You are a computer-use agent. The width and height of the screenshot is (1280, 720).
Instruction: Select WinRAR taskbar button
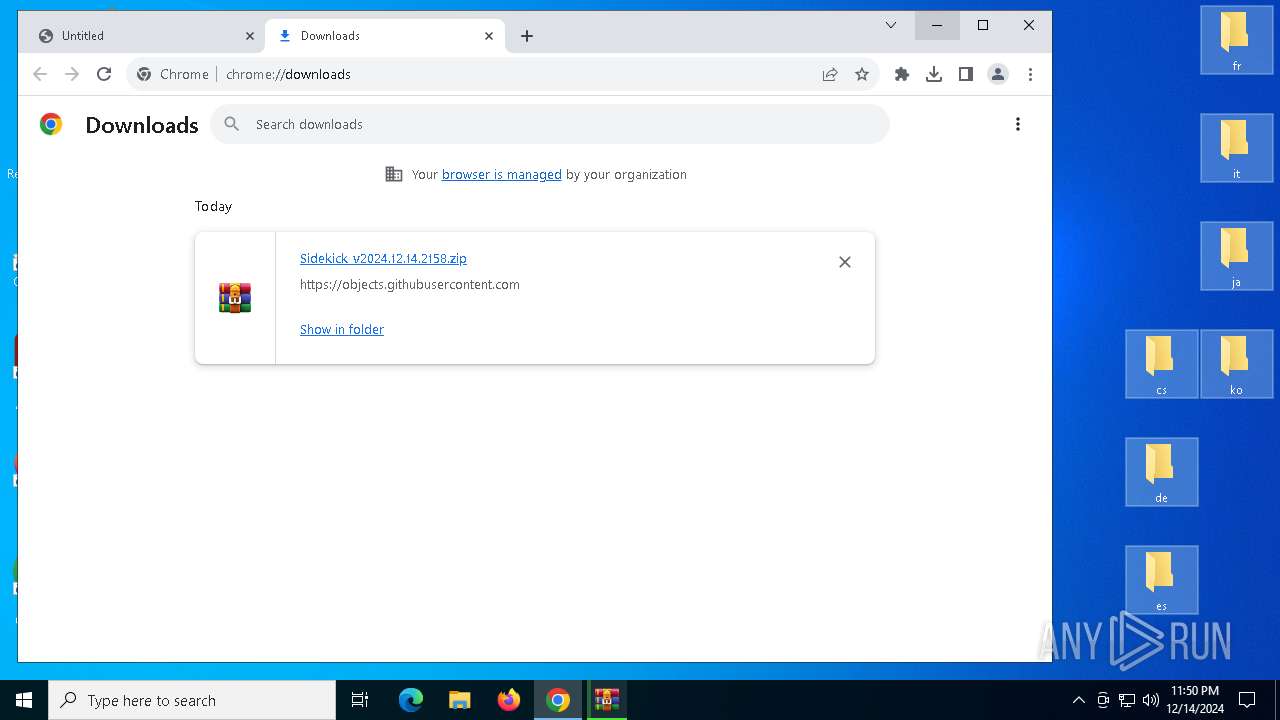607,700
